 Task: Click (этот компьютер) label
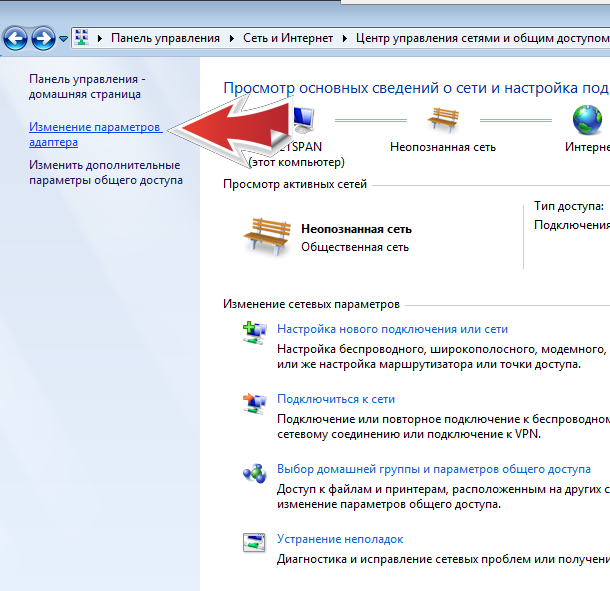pyautogui.click(x=296, y=162)
